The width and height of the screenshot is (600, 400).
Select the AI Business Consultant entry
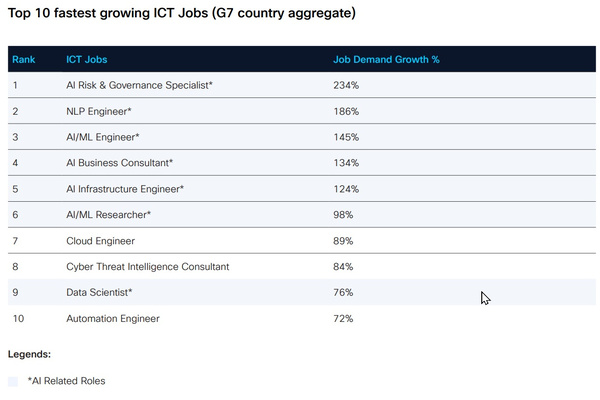tap(119, 163)
